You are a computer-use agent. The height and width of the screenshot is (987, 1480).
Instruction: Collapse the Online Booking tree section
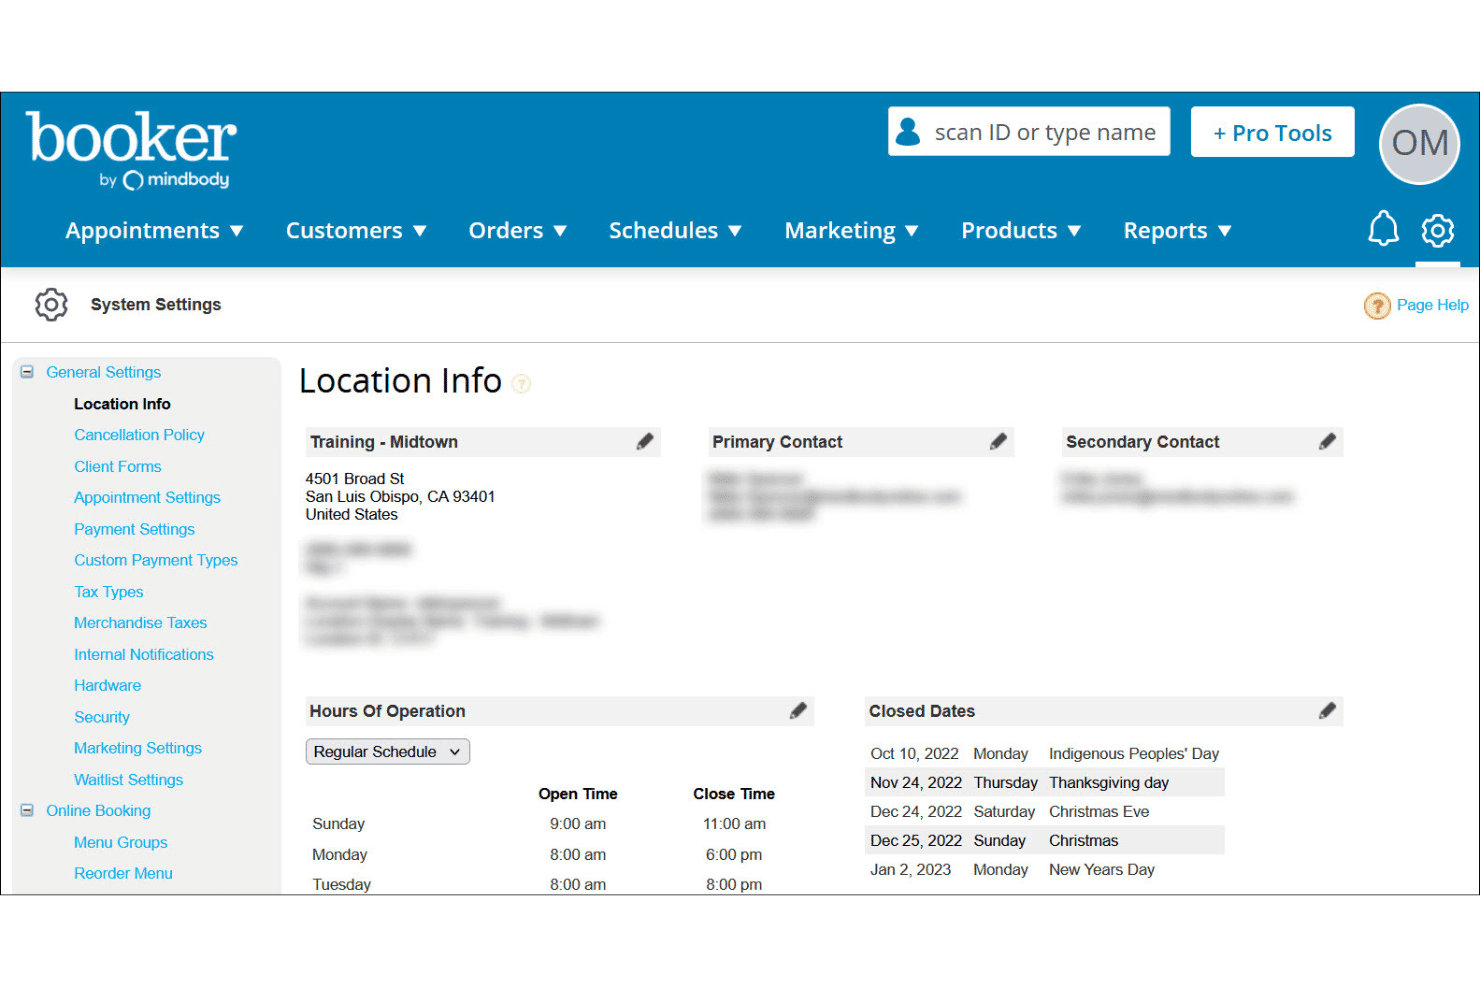point(27,810)
